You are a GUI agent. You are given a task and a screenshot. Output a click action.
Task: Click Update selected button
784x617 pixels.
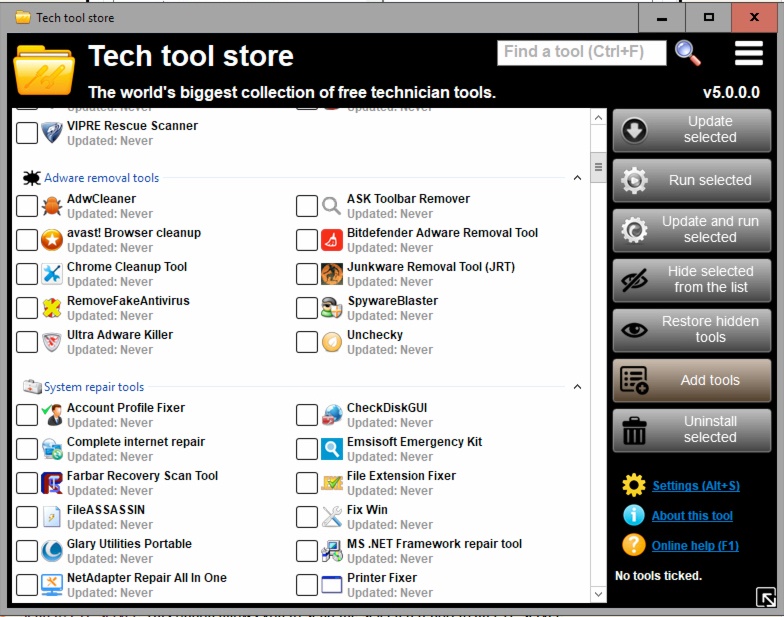692,130
